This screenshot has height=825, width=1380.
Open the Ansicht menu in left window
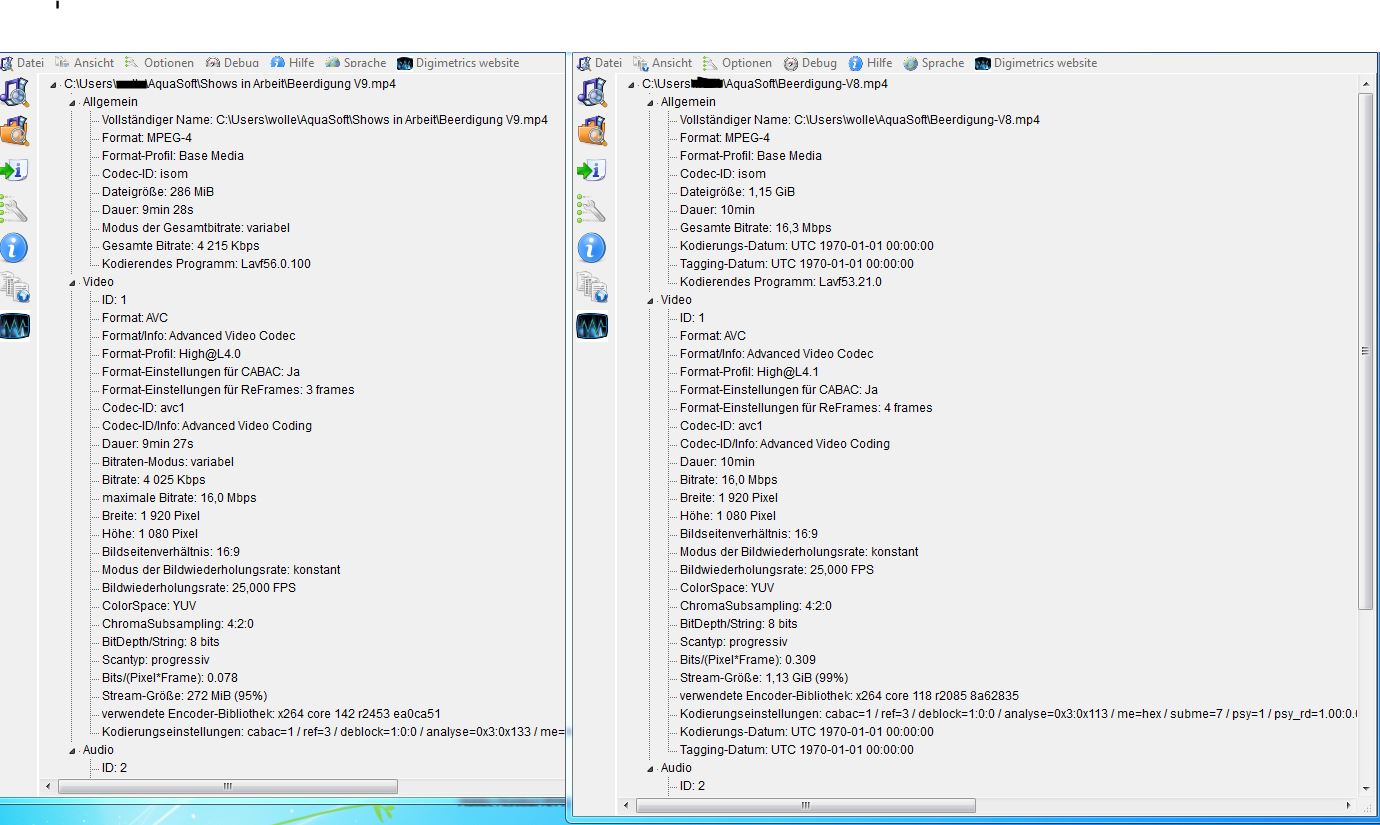(x=85, y=63)
